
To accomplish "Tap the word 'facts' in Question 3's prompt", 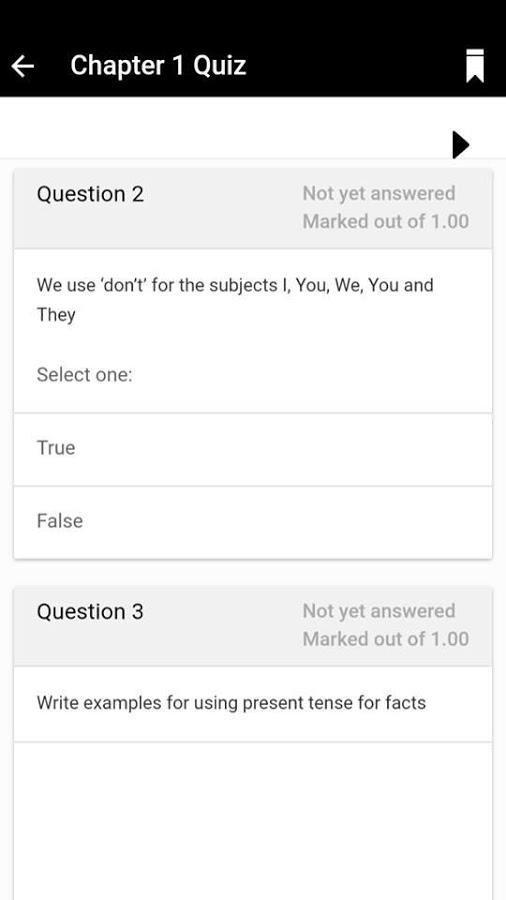I will click(406, 703).
